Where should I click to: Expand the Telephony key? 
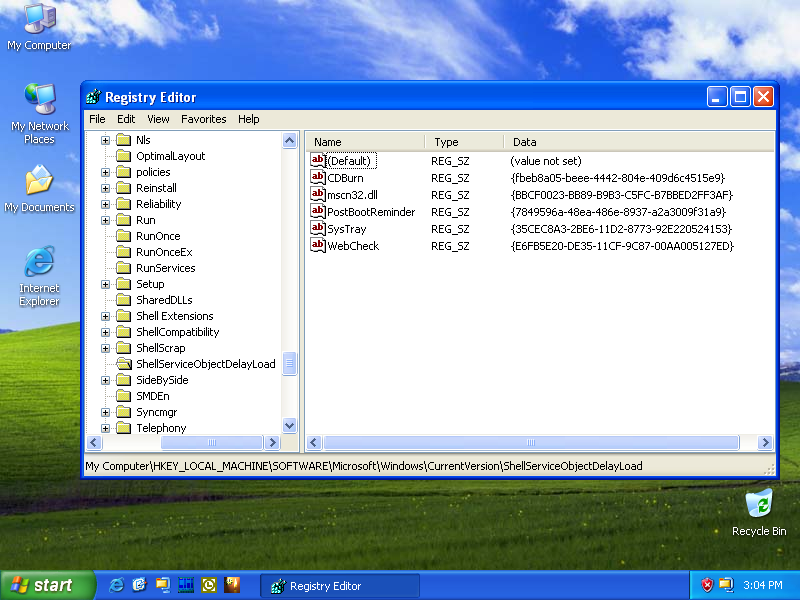coord(105,428)
